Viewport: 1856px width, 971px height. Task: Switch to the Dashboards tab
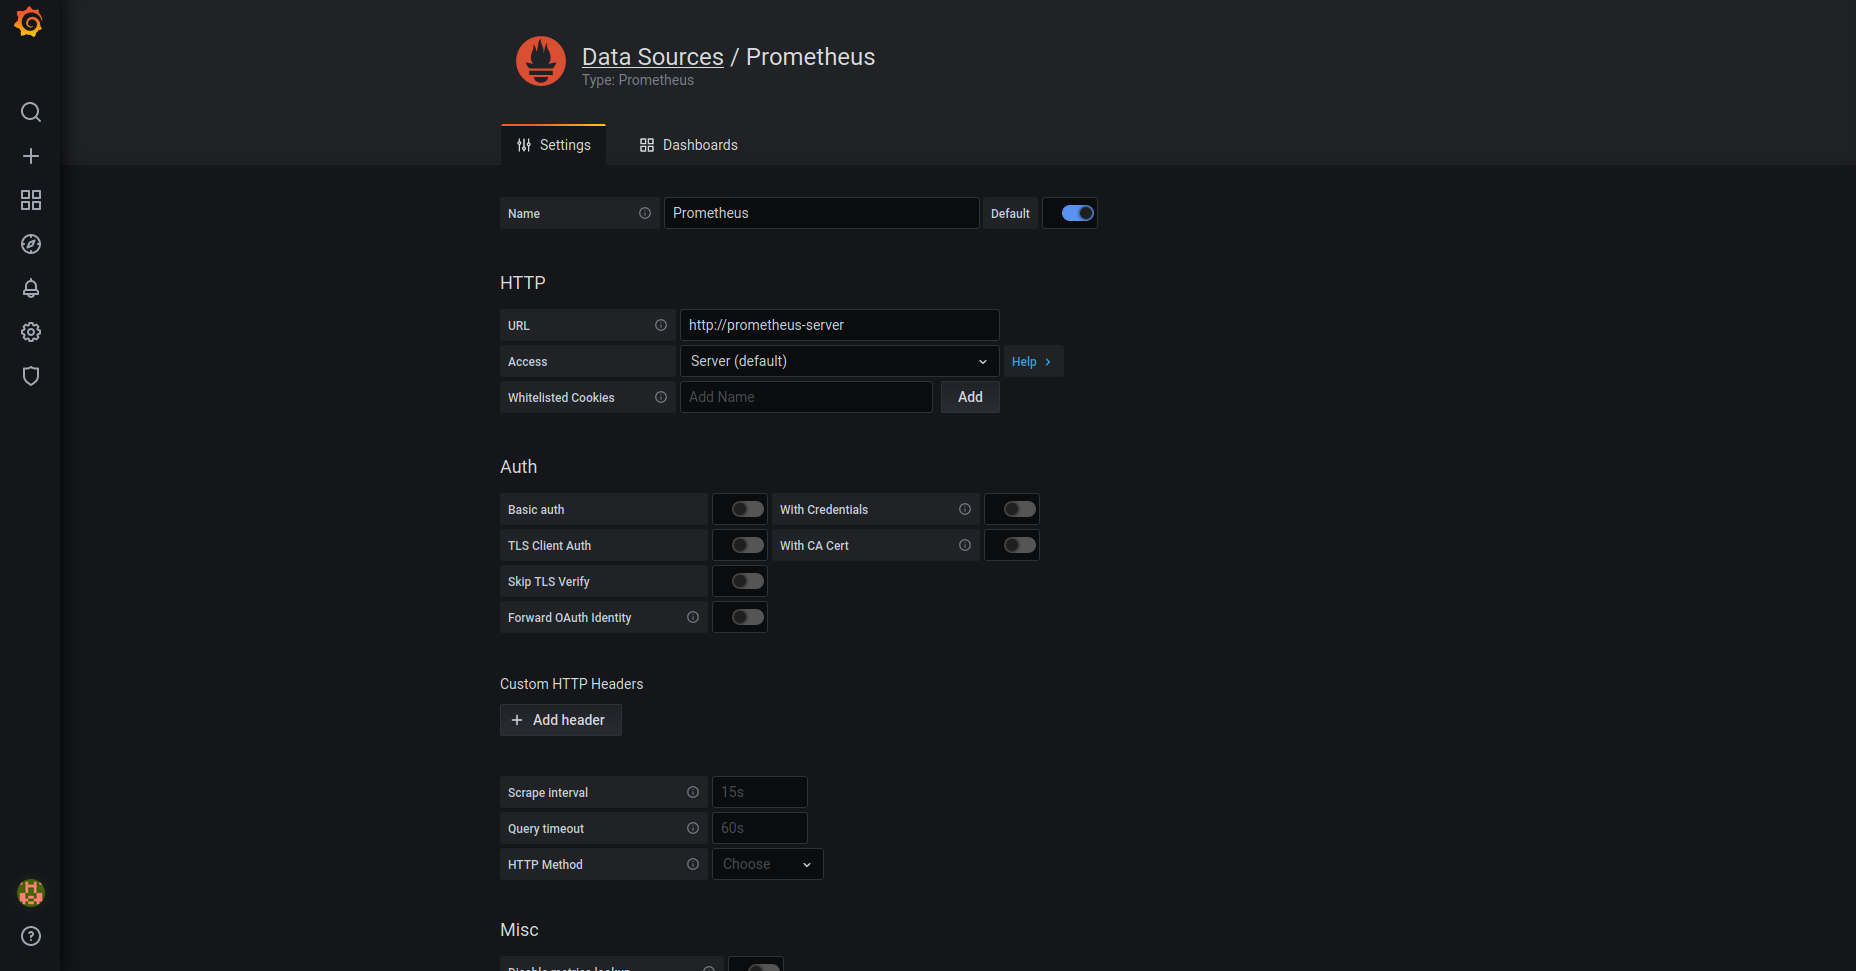tap(688, 145)
